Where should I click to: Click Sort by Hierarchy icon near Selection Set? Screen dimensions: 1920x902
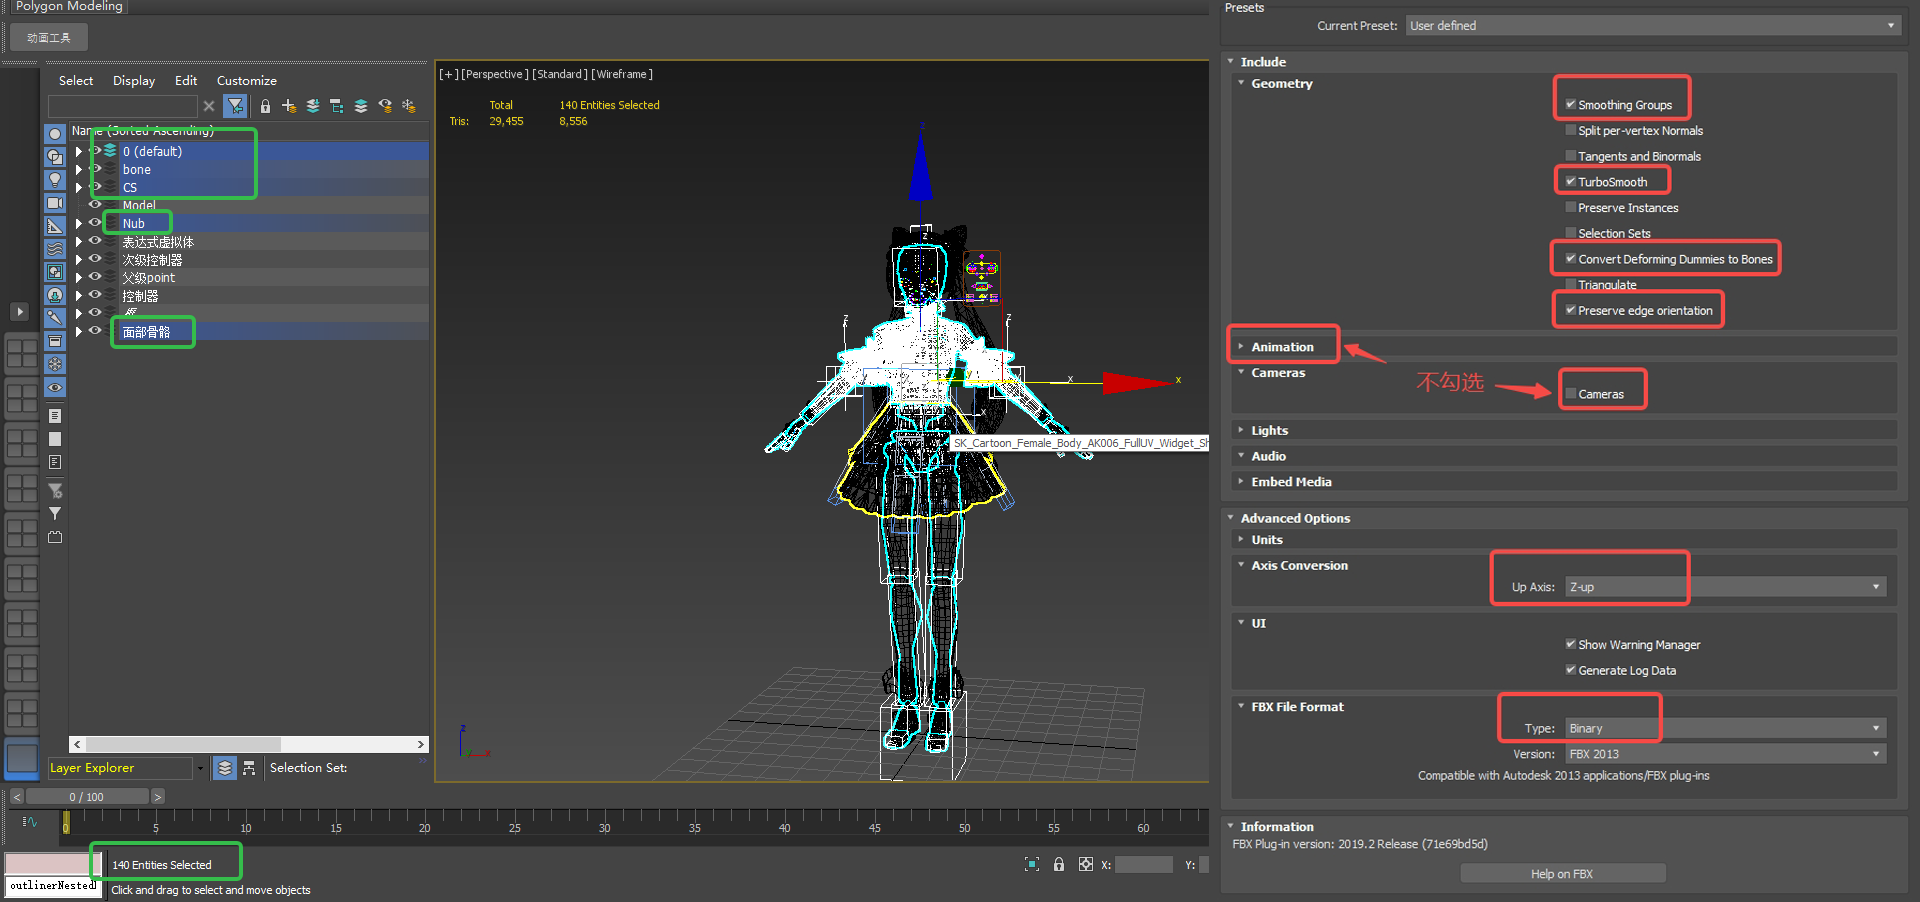(x=249, y=768)
